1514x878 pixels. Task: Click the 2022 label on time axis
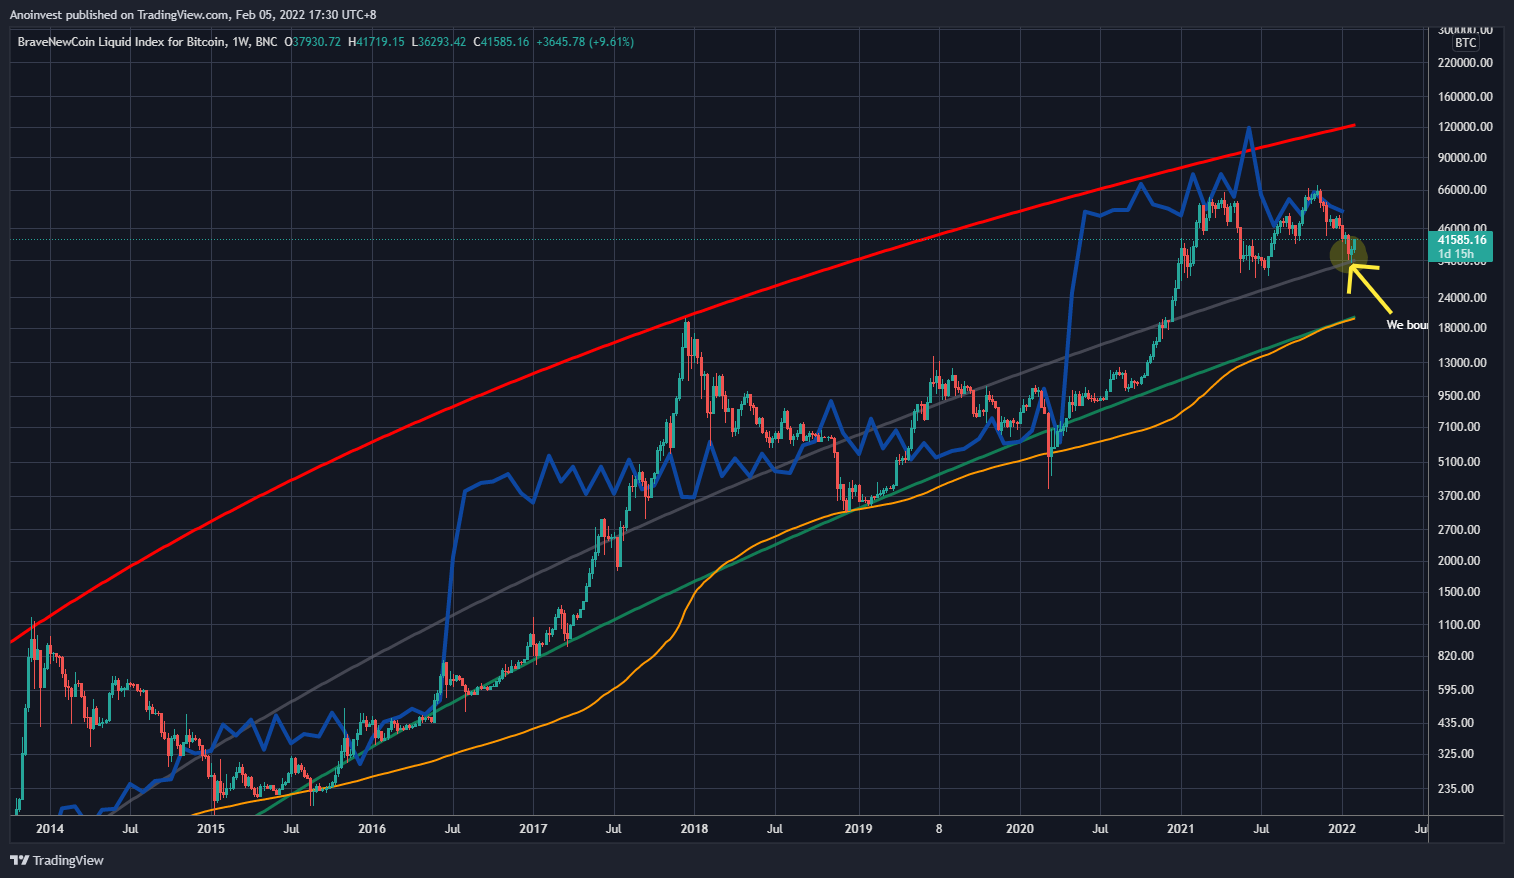tap(1342, 829)
